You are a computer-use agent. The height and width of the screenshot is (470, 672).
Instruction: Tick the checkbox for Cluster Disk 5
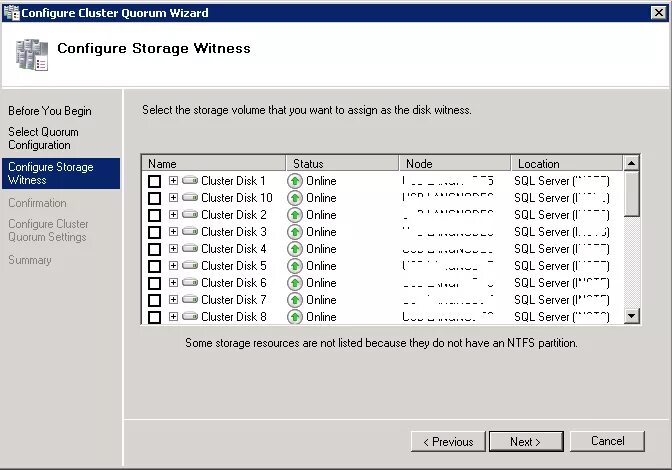tap(154, 266)
